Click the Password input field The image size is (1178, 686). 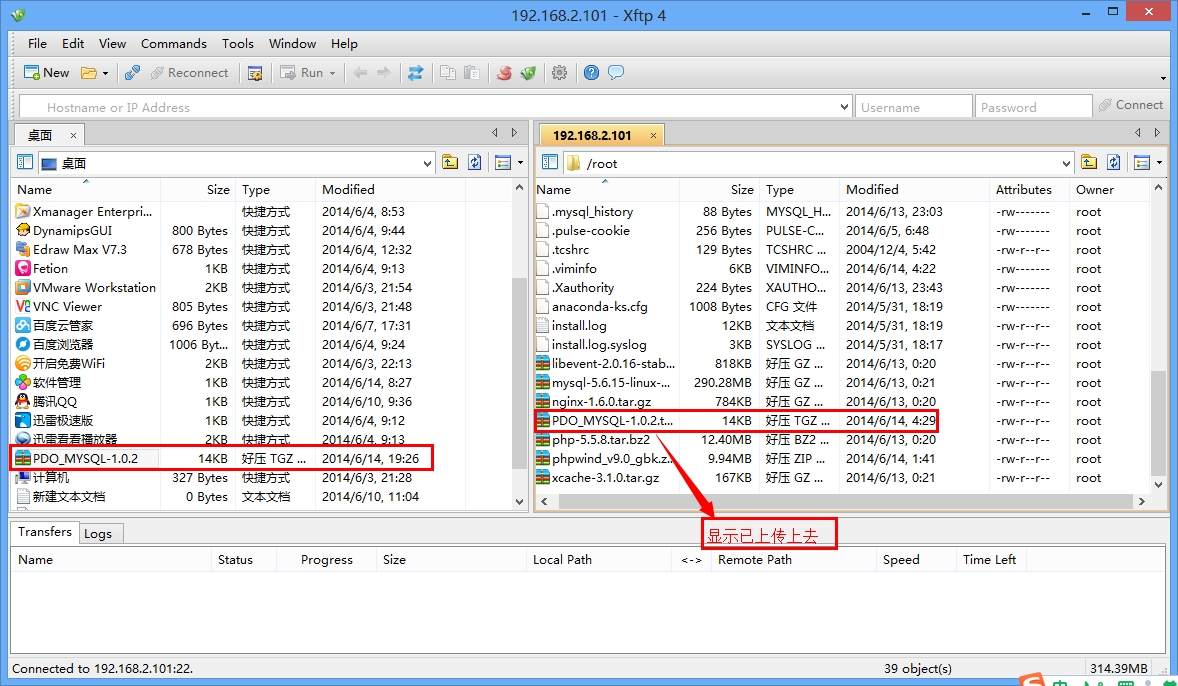(x=1033, y=107)
